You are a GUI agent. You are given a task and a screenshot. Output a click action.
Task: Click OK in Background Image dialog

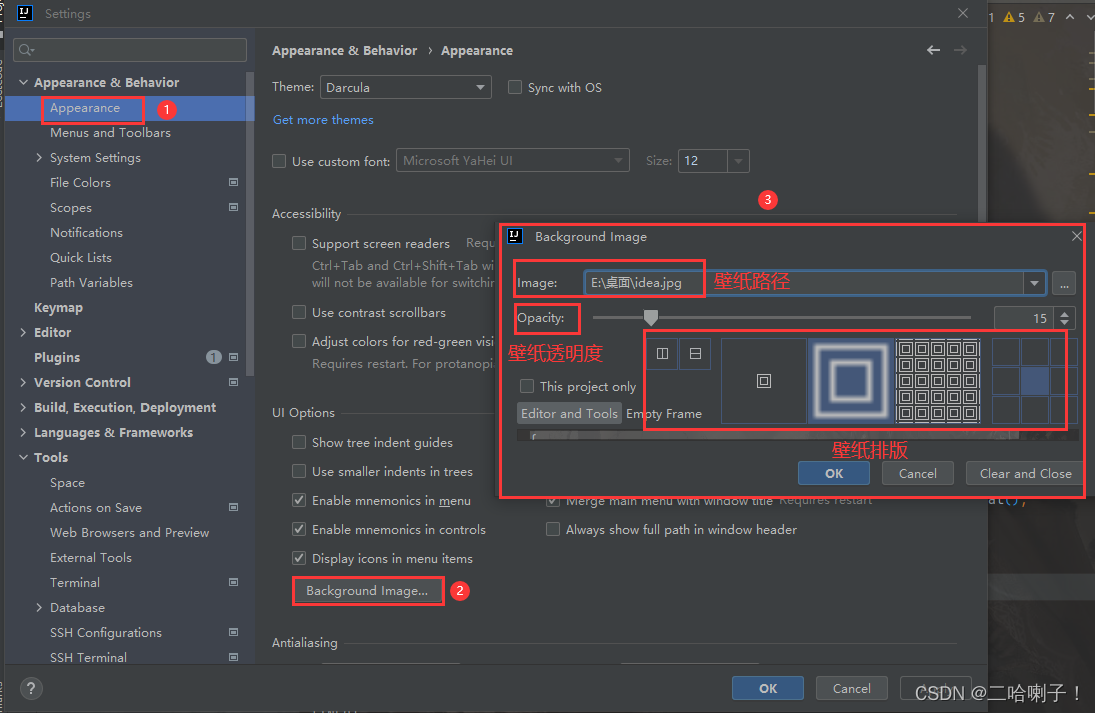[834, 473]
